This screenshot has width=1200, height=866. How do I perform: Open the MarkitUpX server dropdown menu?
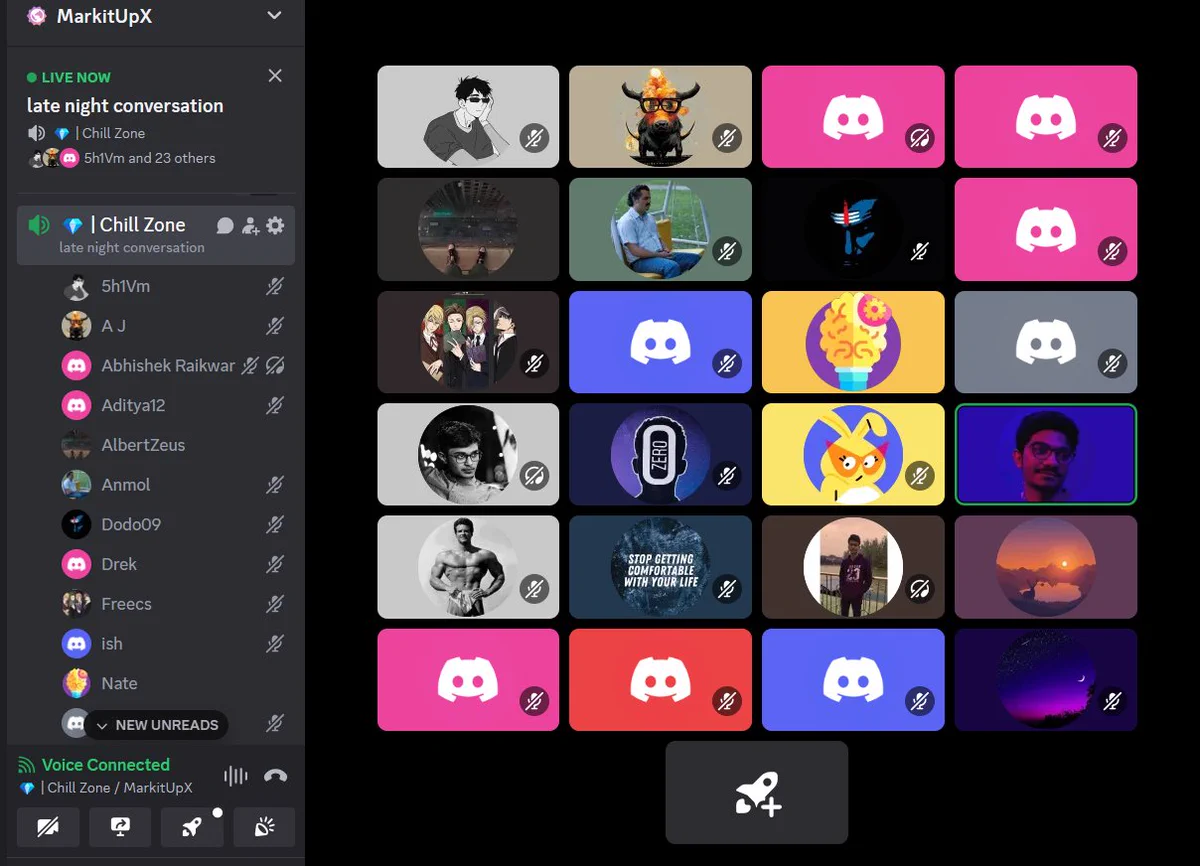click(275, 16)
